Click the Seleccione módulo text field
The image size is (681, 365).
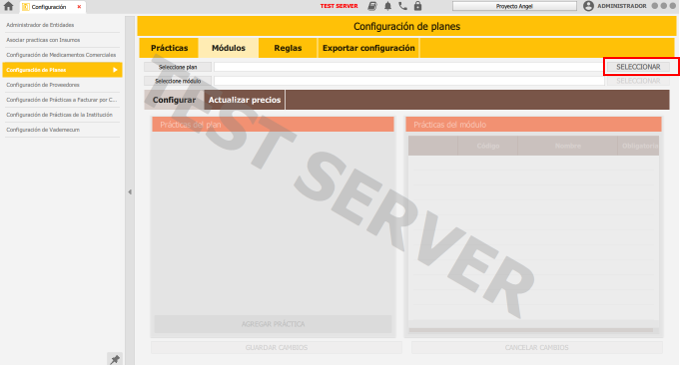tap(408, 81)
